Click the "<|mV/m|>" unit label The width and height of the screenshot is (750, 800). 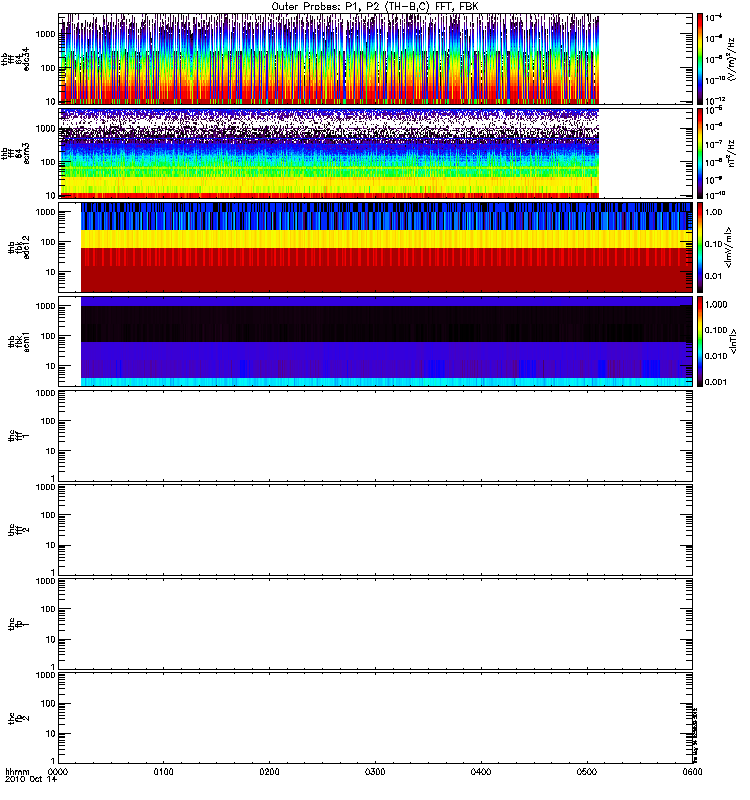[729, 247]
